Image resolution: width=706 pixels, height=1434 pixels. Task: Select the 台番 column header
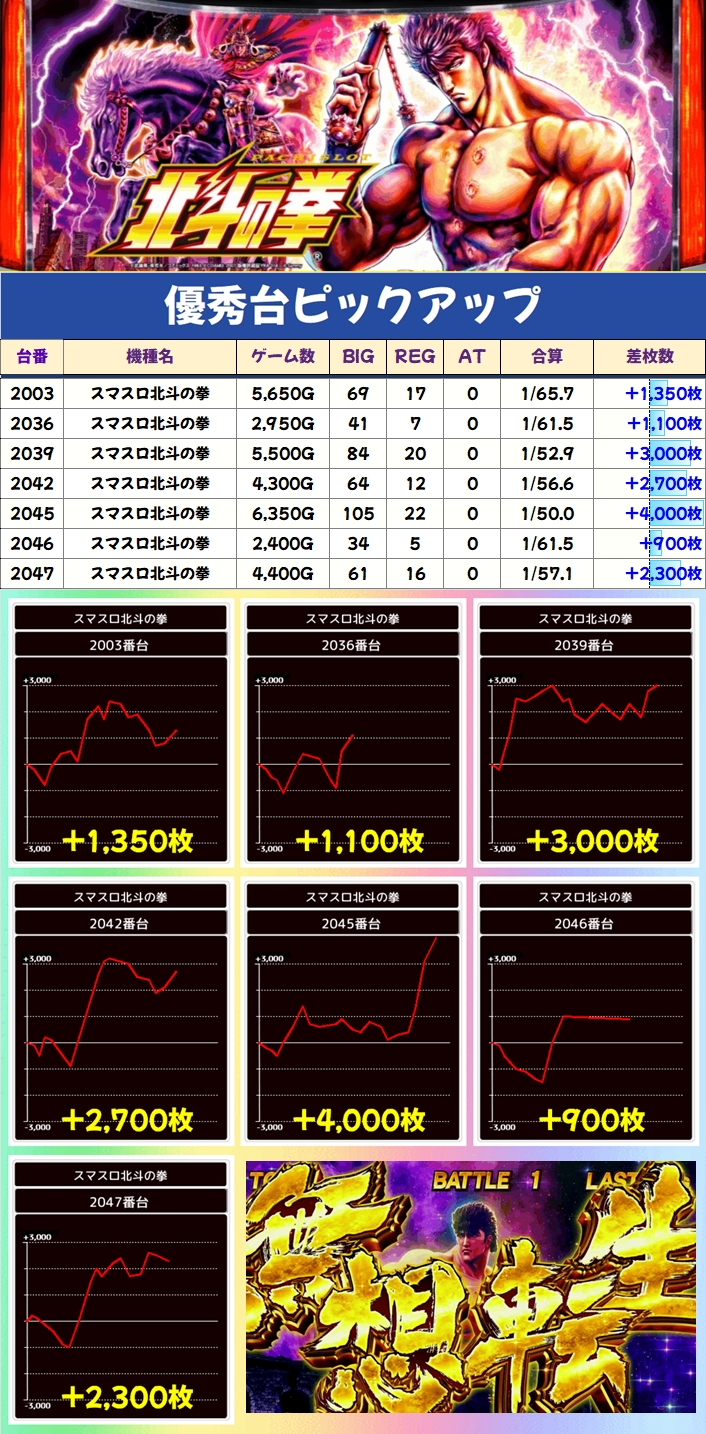(32, 356)
